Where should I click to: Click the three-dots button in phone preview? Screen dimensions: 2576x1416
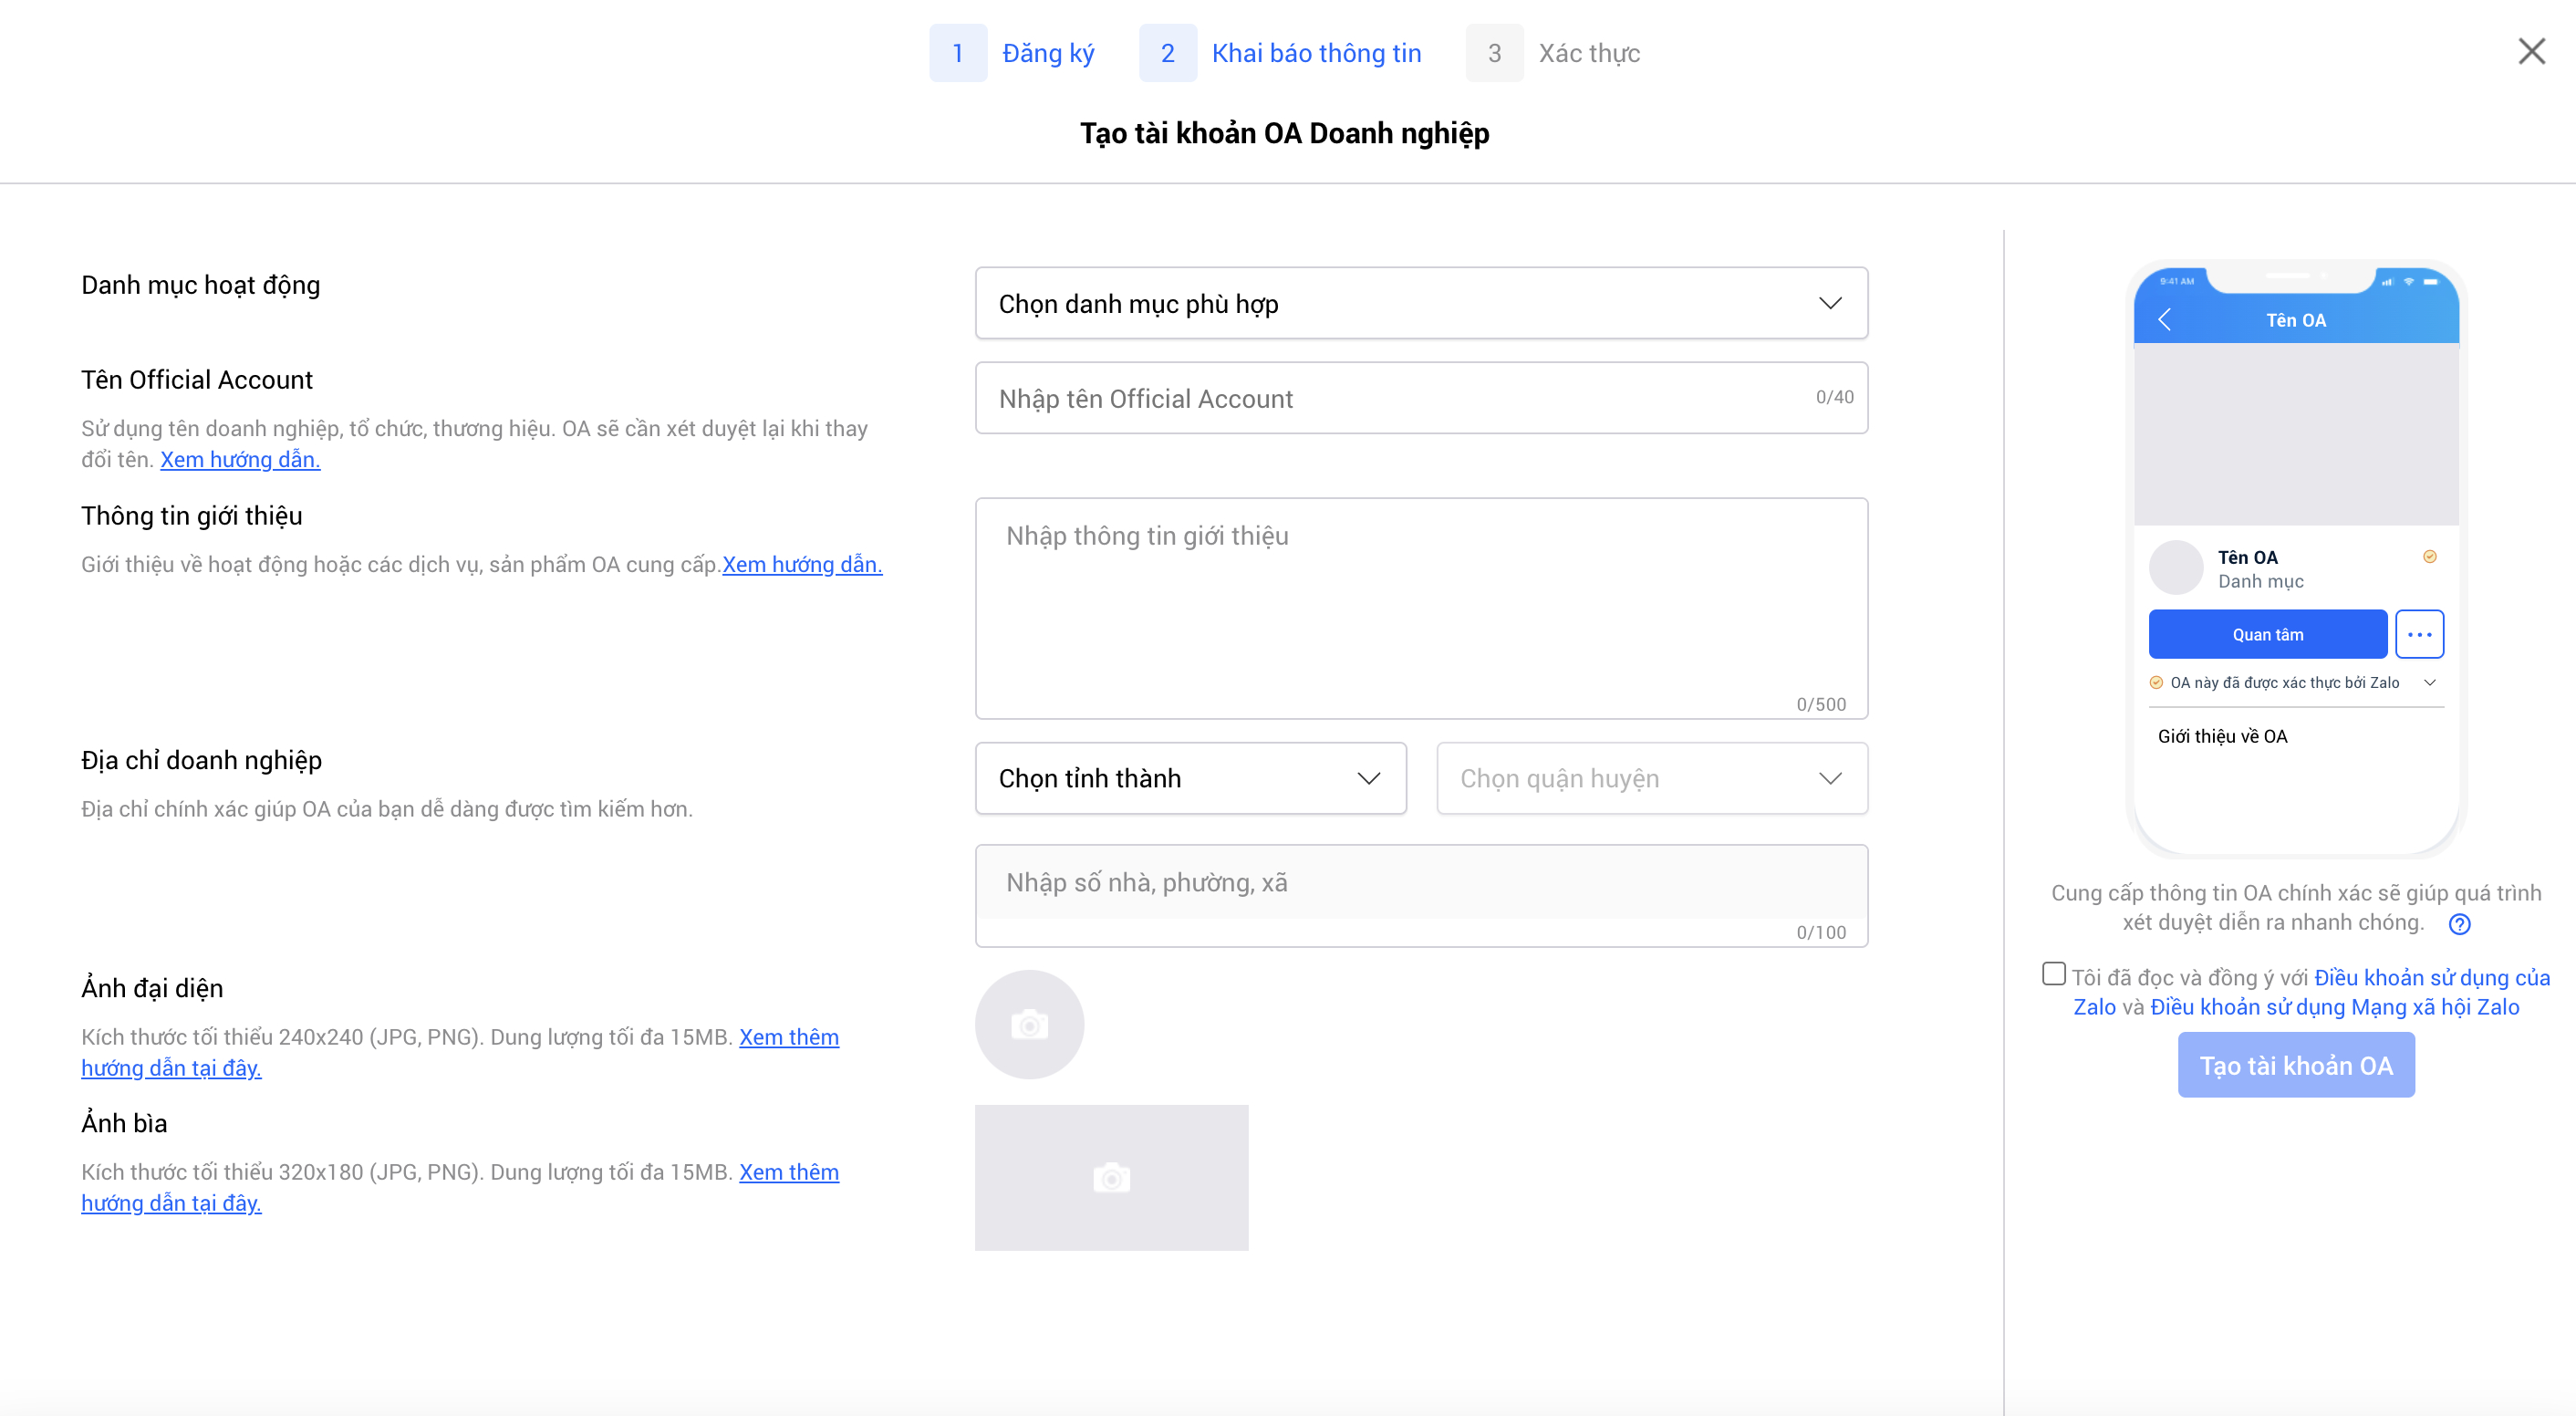click(2419, 634)
